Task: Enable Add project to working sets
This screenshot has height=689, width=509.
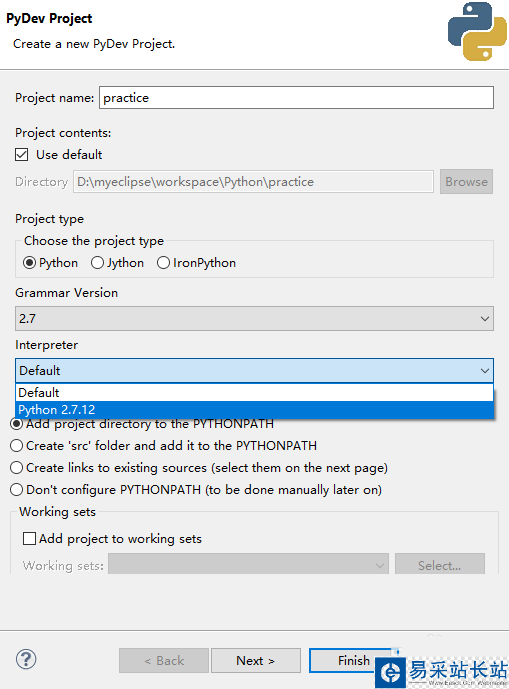Action: coord(29,538)
